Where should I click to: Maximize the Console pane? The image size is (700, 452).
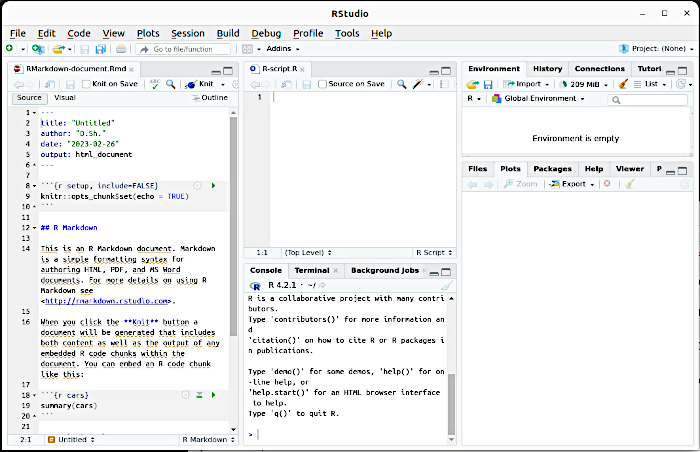click(x=446, y=272)
